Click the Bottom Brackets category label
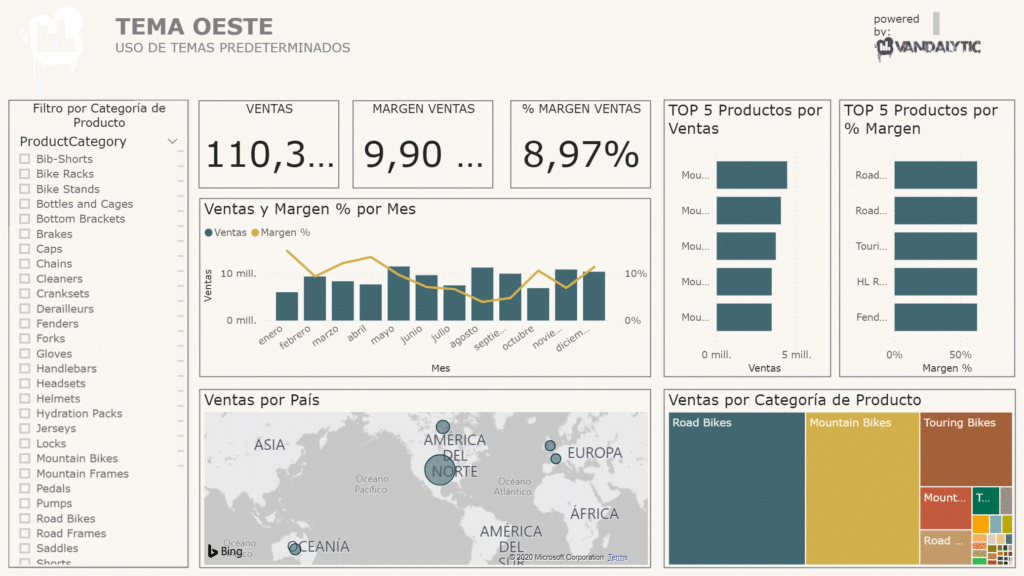The height and width of the screenshot is (576, 1024). point(80,219)
